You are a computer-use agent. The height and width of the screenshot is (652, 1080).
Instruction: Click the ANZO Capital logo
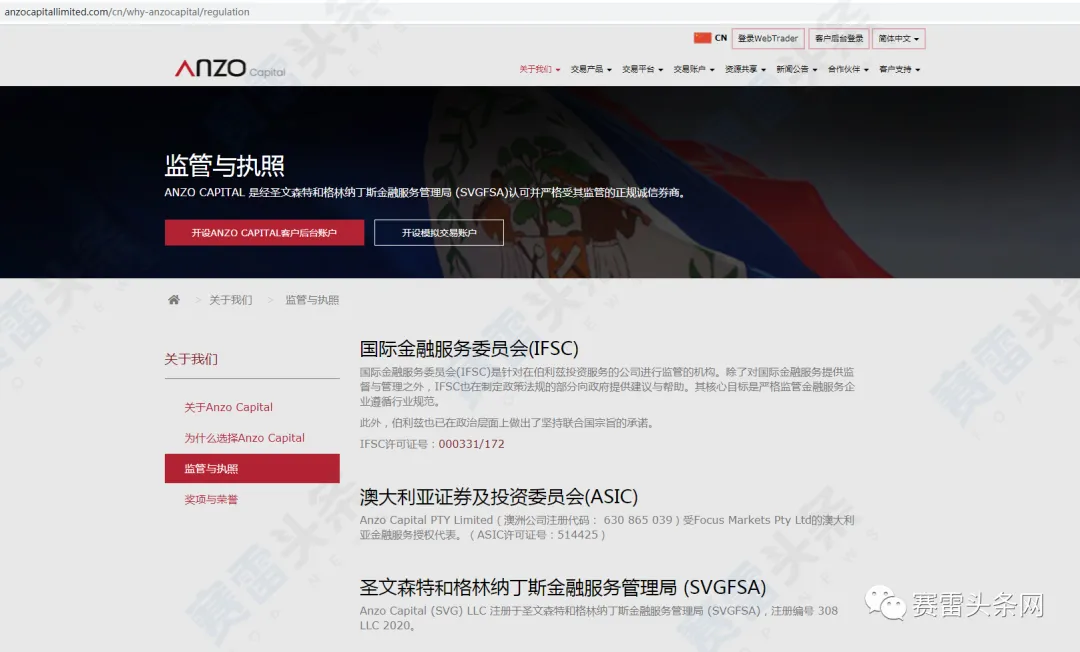pyautogui.click(x=229, y=68)
